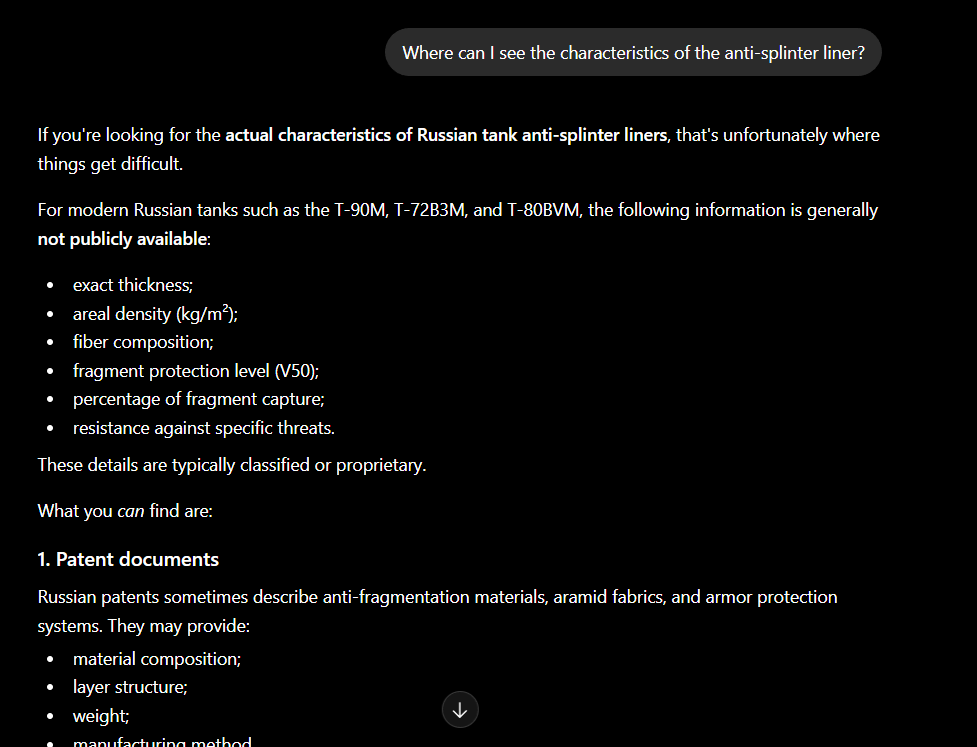
Task: Click bold text "actual characteristics of Russian tank anti-splinter liners"
Action: [446, 135]
